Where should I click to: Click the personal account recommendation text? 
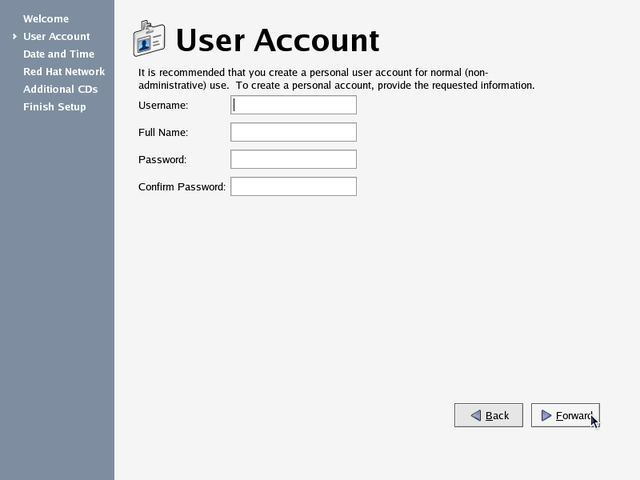pyautogui.click(x=336, y=79)
